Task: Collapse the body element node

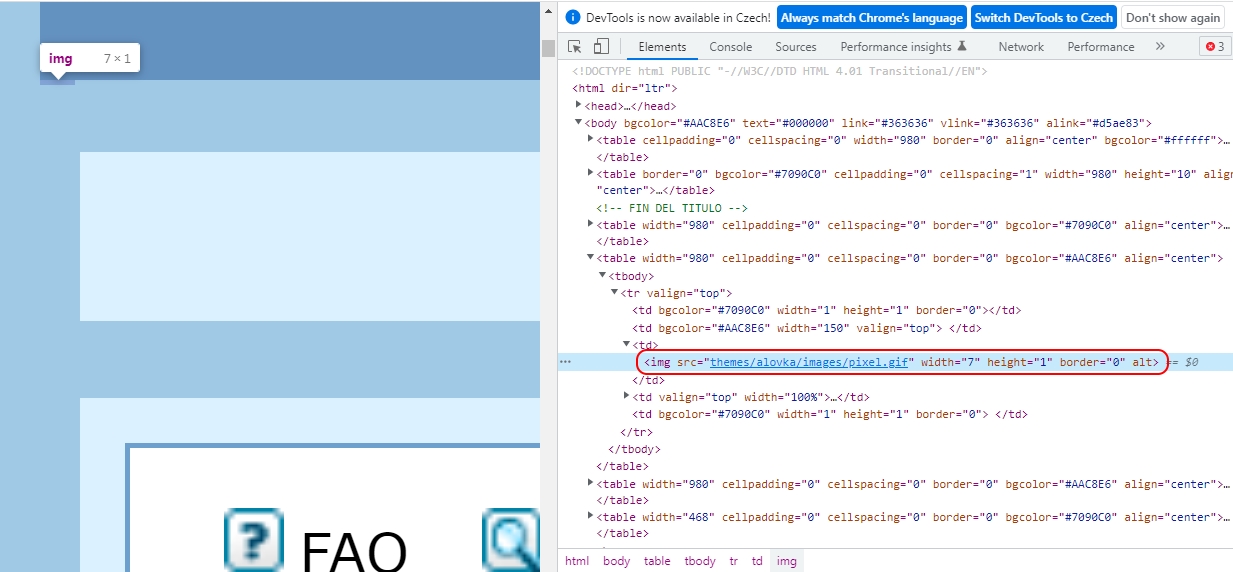Action: [579, 122]
